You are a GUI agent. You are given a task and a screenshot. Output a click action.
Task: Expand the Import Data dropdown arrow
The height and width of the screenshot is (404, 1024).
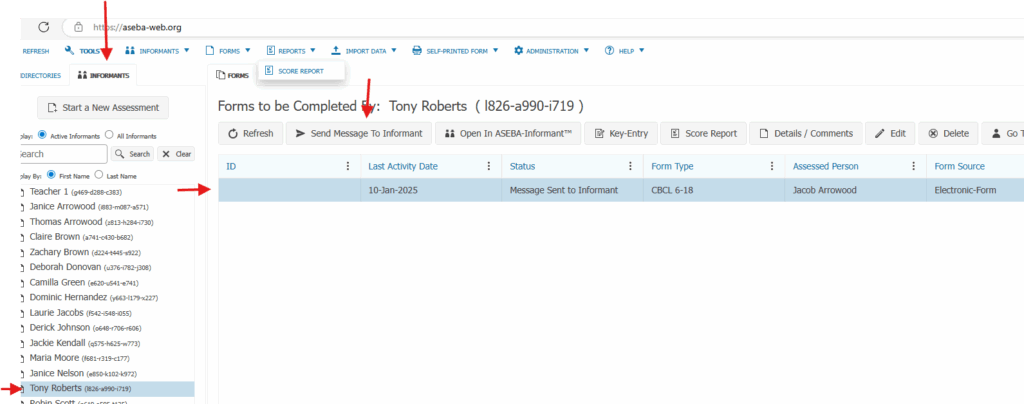pyautogui.click(x=393, y=50)
